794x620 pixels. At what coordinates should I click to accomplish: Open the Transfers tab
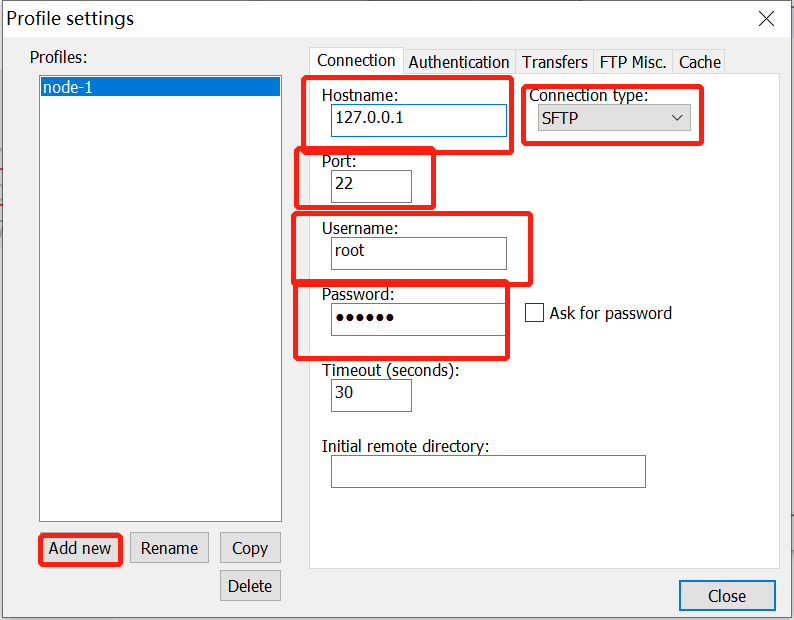coord(554,62)
